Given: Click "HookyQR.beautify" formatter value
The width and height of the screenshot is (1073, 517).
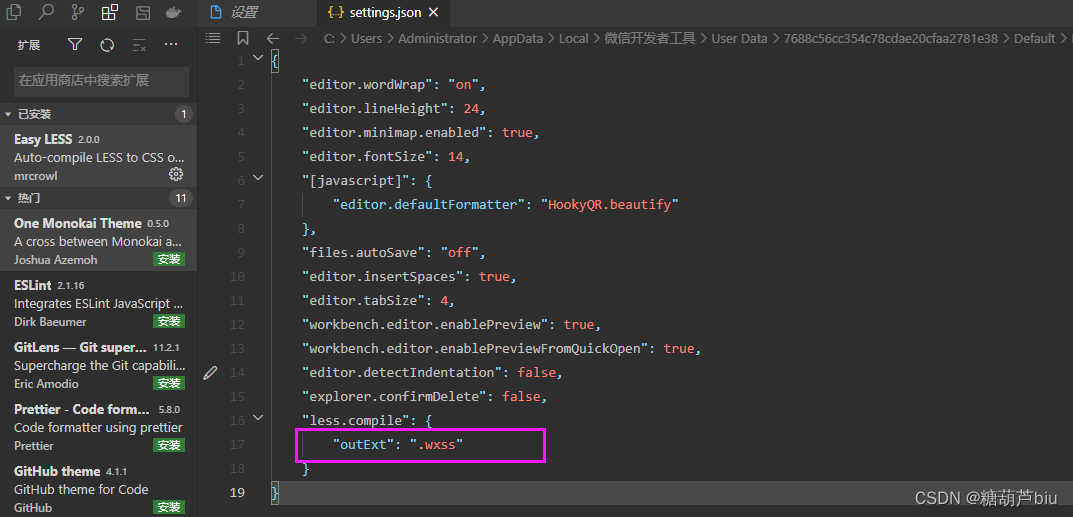Looking at the screenshot, I should pyautogui.click(x=610, y=204).
